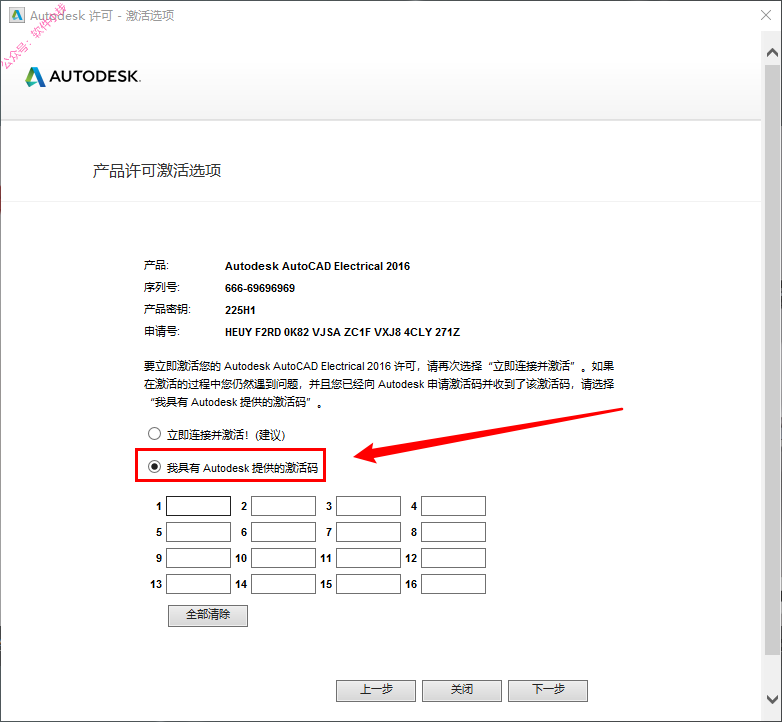
Task: Select the 立即连接并激活 radio option
Action: pos(154,434)
